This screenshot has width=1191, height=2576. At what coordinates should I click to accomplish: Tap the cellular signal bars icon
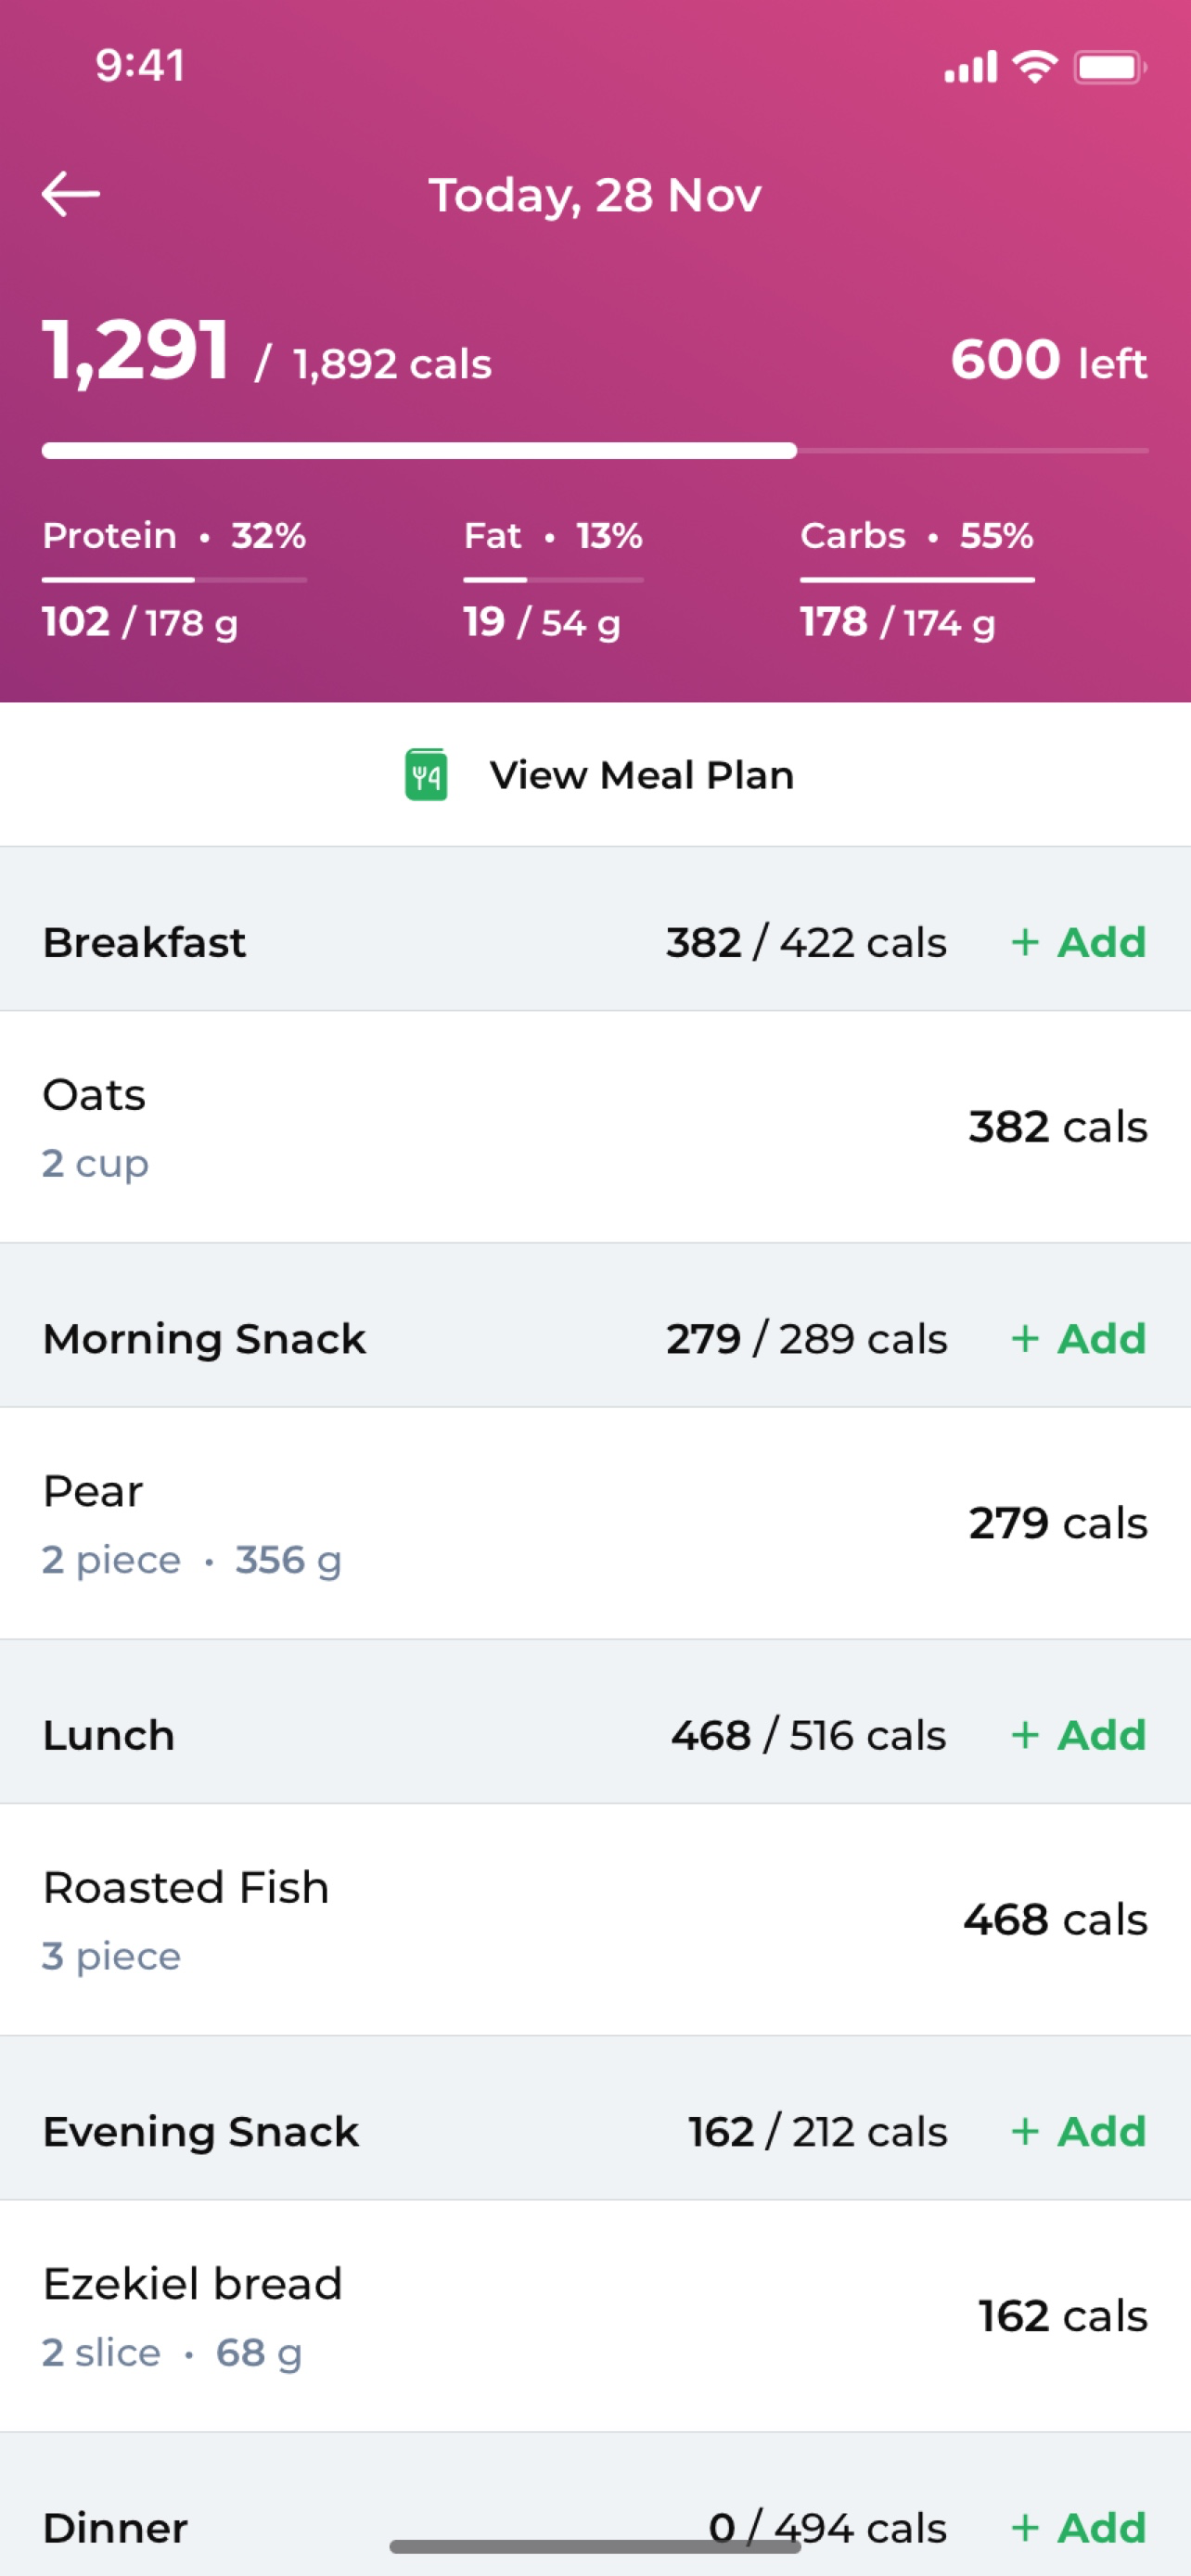[971, 67]
